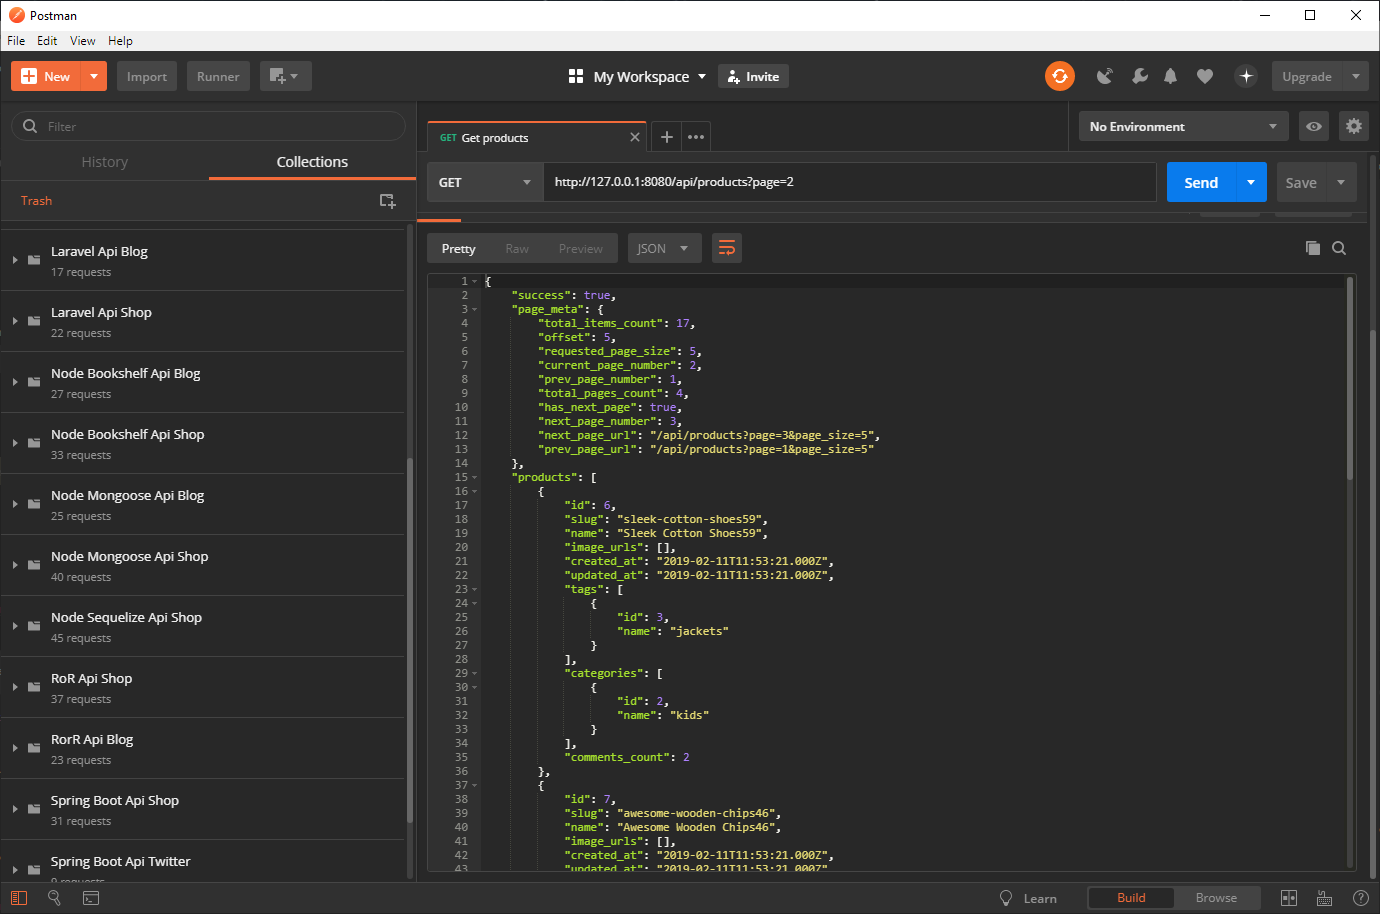Open the Help menu
1380x914 pixels.
click(x=120, y=41)
